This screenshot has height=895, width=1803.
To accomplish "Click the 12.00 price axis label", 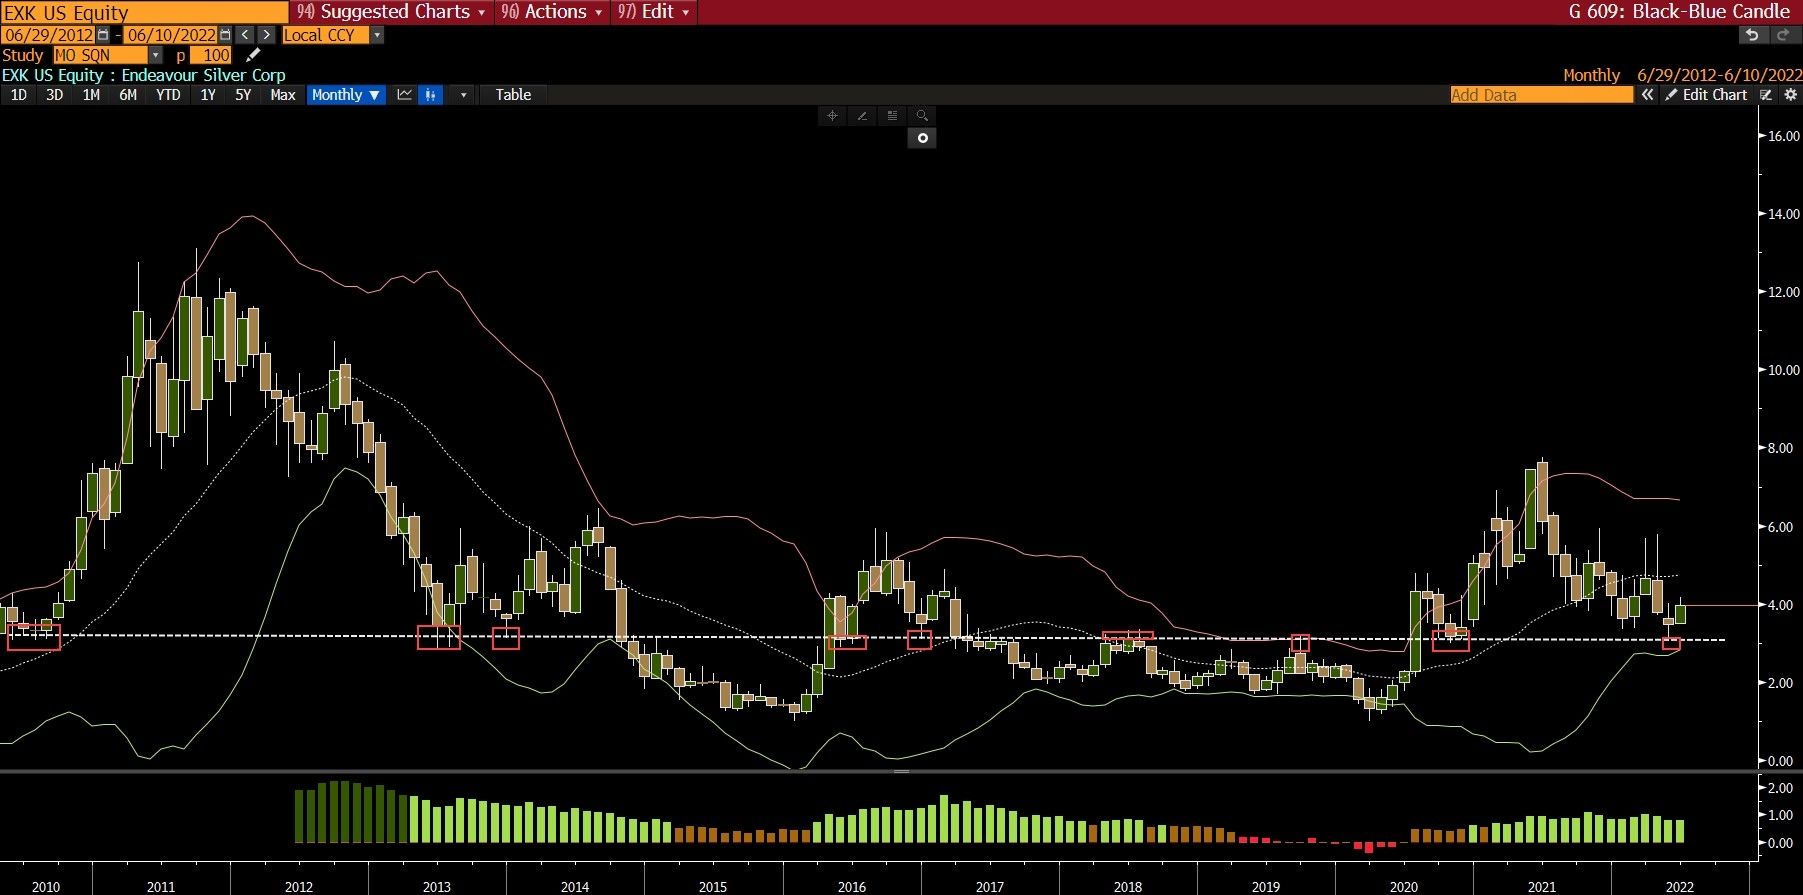I will tap(1784, 292).
